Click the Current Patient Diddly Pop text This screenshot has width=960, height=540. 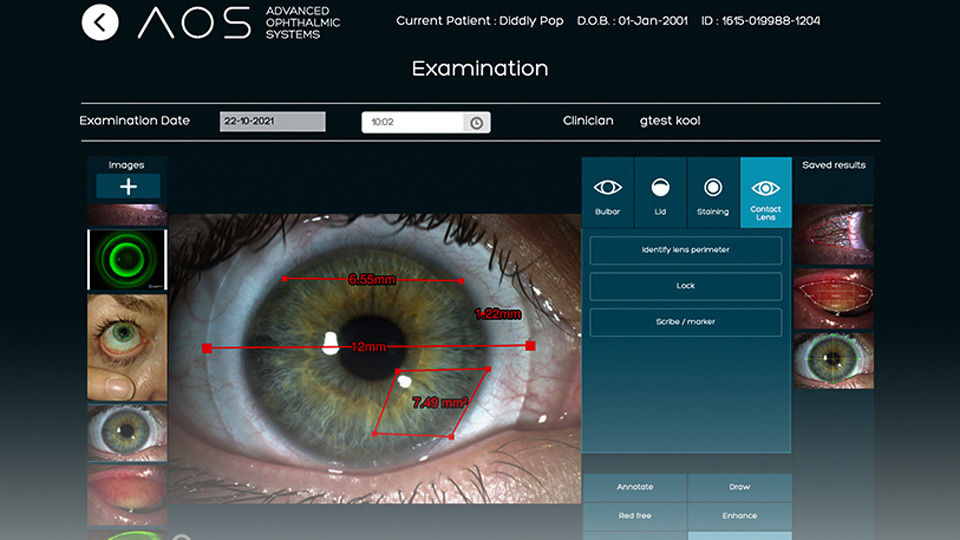pyautogui.click(x=479, y=21)
